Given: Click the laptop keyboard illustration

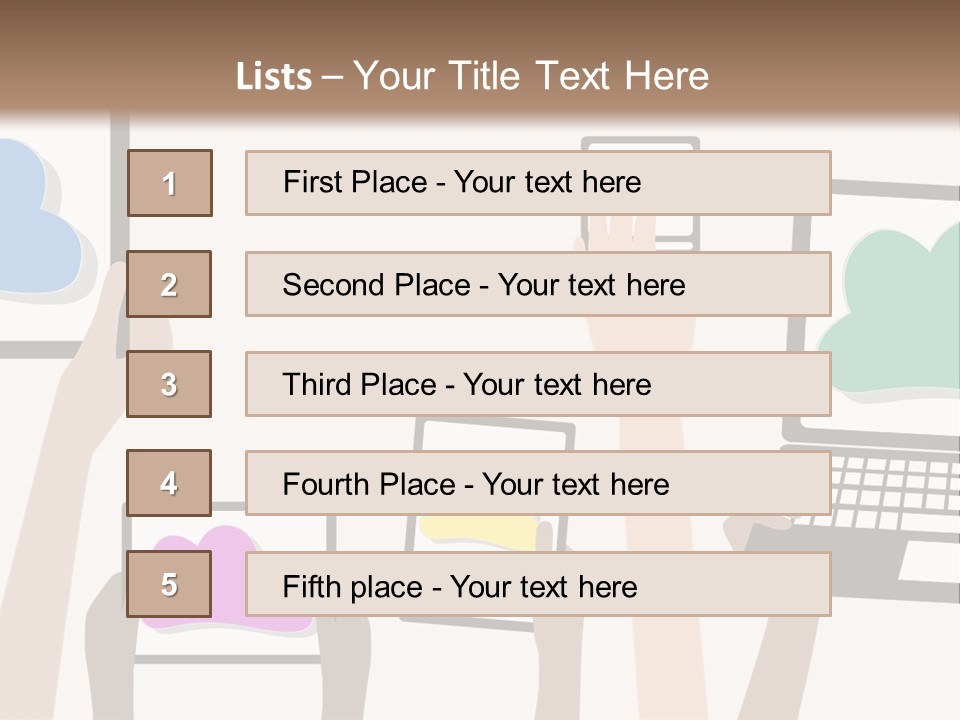Looking at the screenshot, I should pos(890,490).
